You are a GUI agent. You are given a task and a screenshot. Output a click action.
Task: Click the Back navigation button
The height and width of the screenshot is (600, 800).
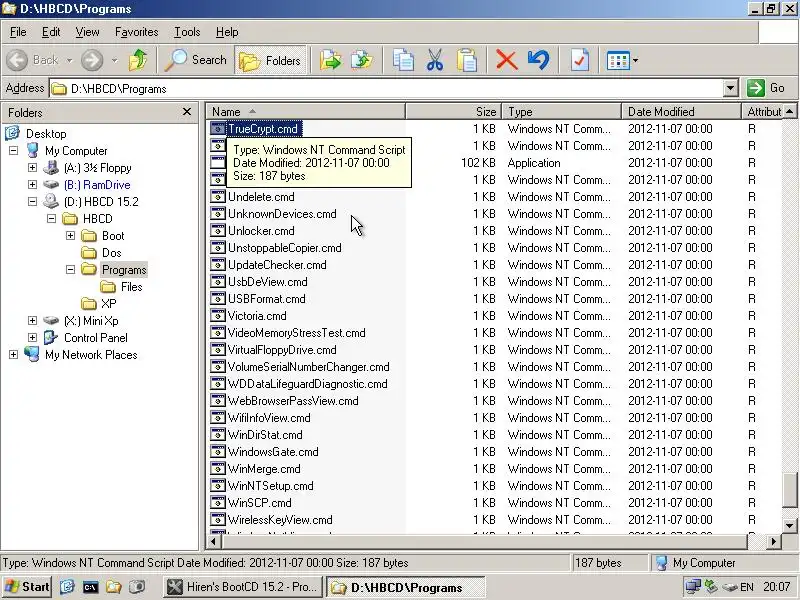pos(32,60)
